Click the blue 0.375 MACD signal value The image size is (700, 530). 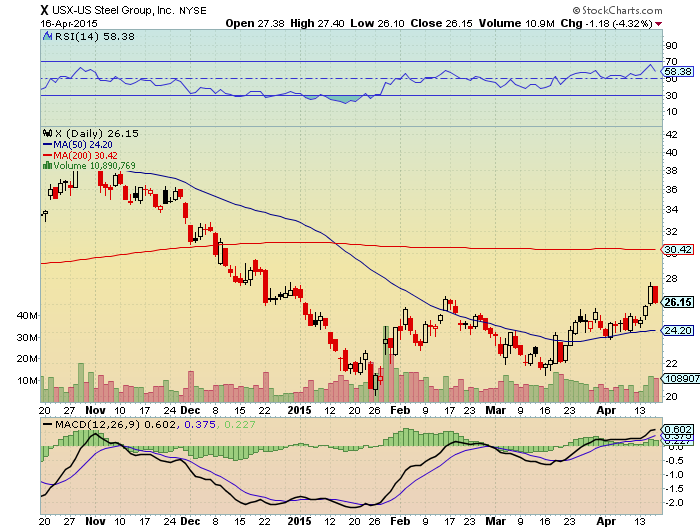pos(200,424)
